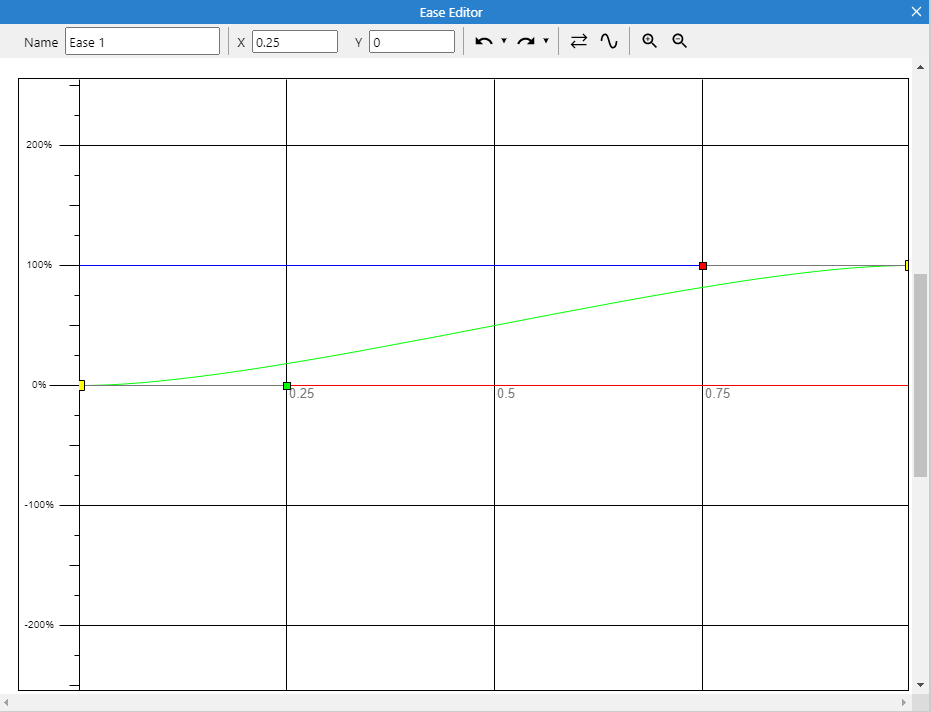Click the swap arrows icon in toolbar
Screen dimensions: 931x712
[579, 41]
